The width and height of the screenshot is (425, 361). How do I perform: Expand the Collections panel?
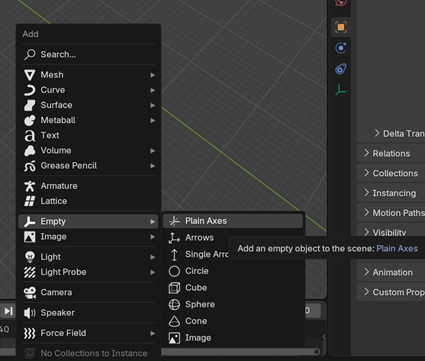[x=391, y=173]
